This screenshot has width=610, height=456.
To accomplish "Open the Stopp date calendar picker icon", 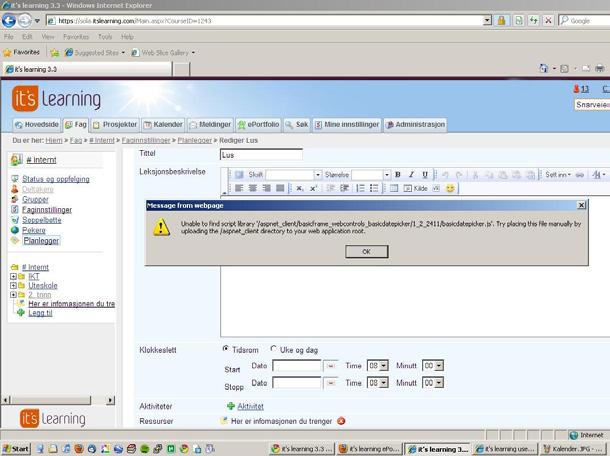I will pos(331,383).
